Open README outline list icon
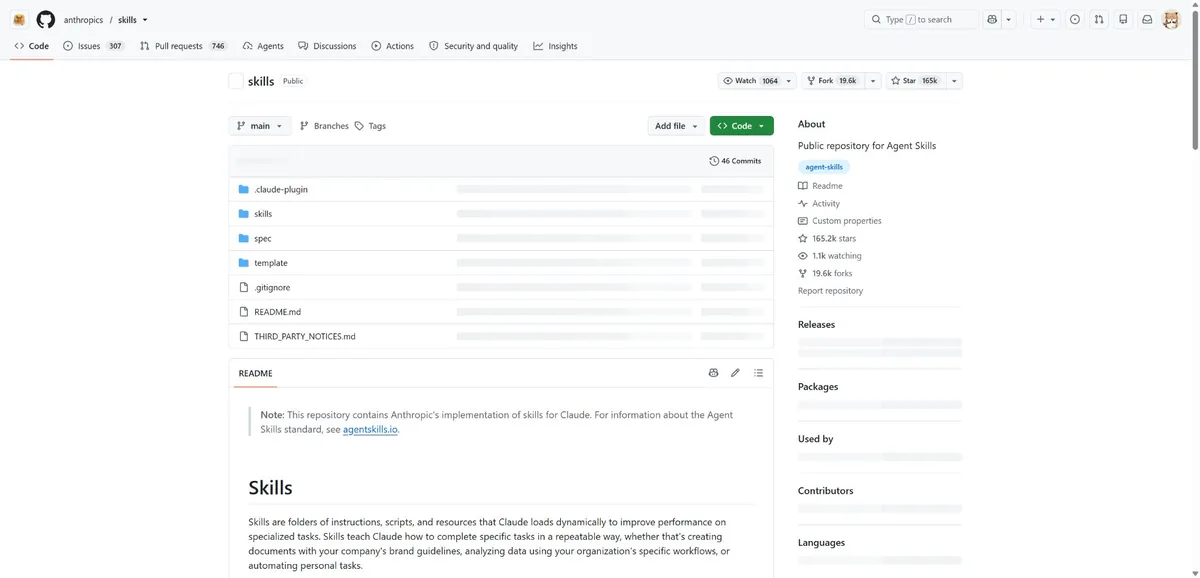Screen dimensions: 1200x578 (759, 373)
